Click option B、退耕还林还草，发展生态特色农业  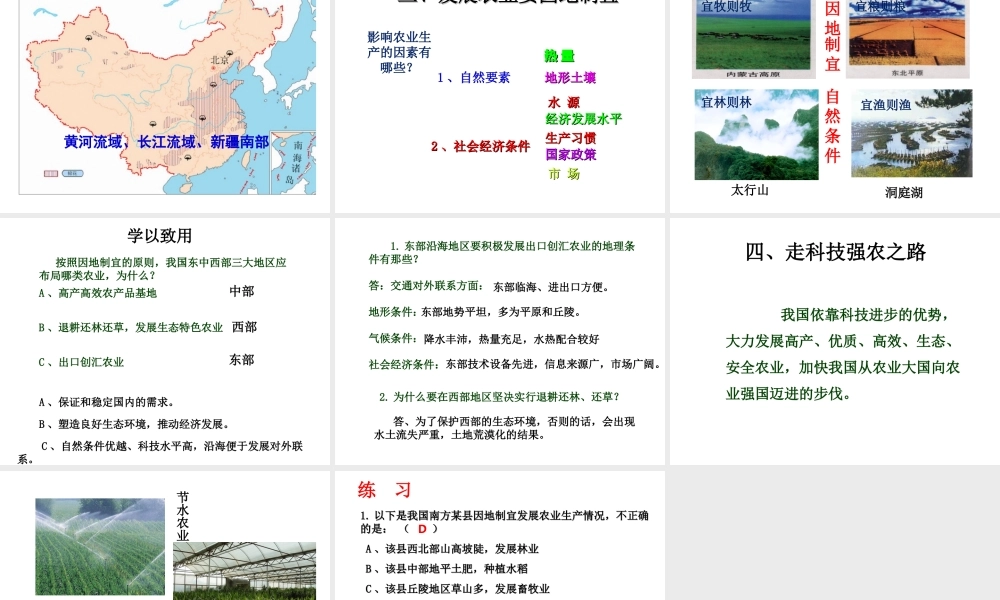pos(131,328)
